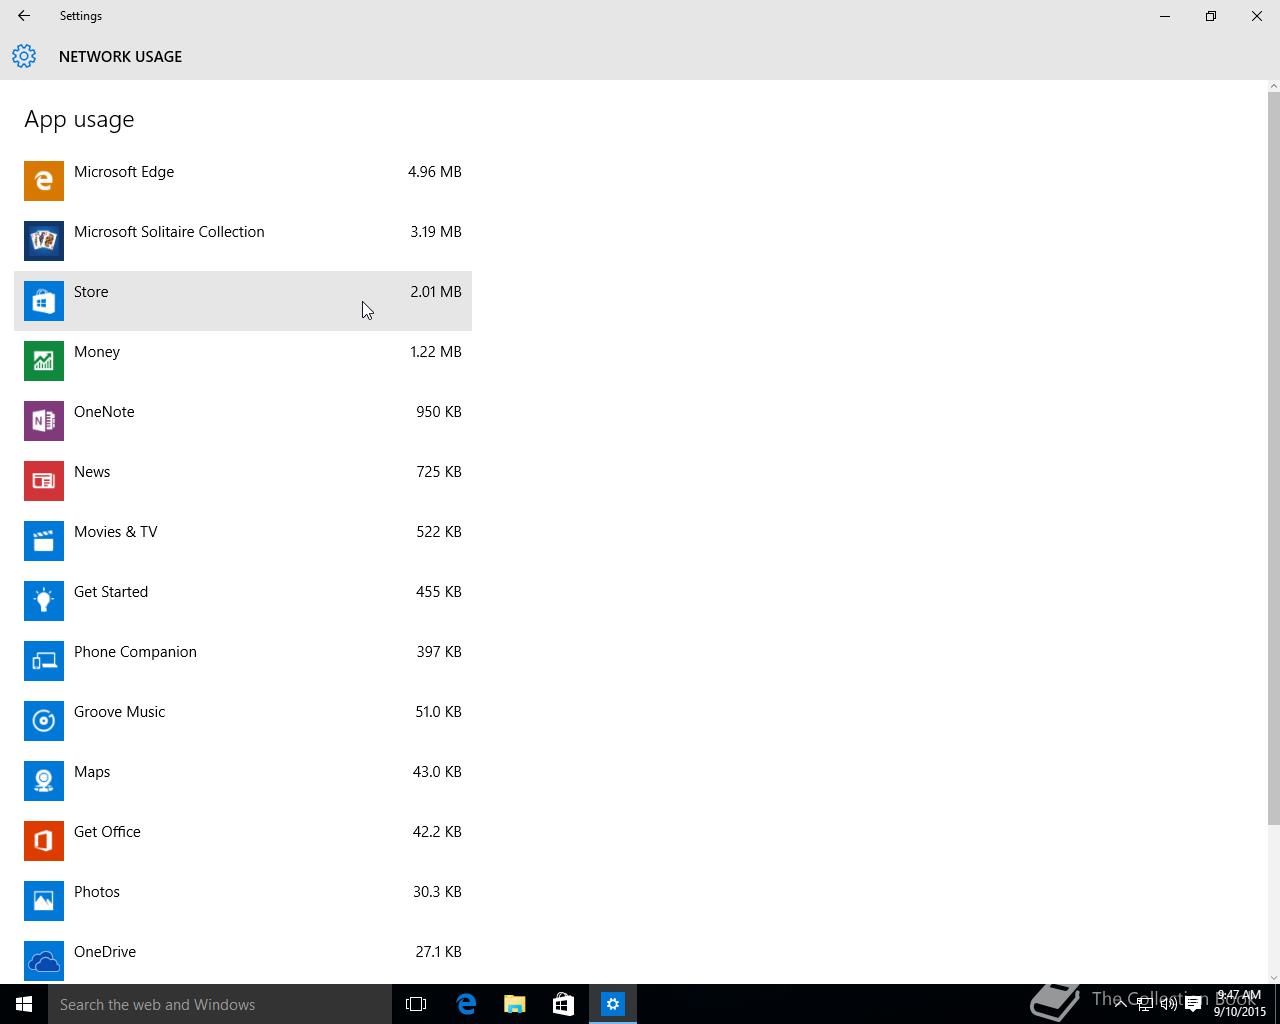Screen dimensions: 1280x1024
Task: Click the Get Started lightbulb icon
Action: click(x=44, y=601)
